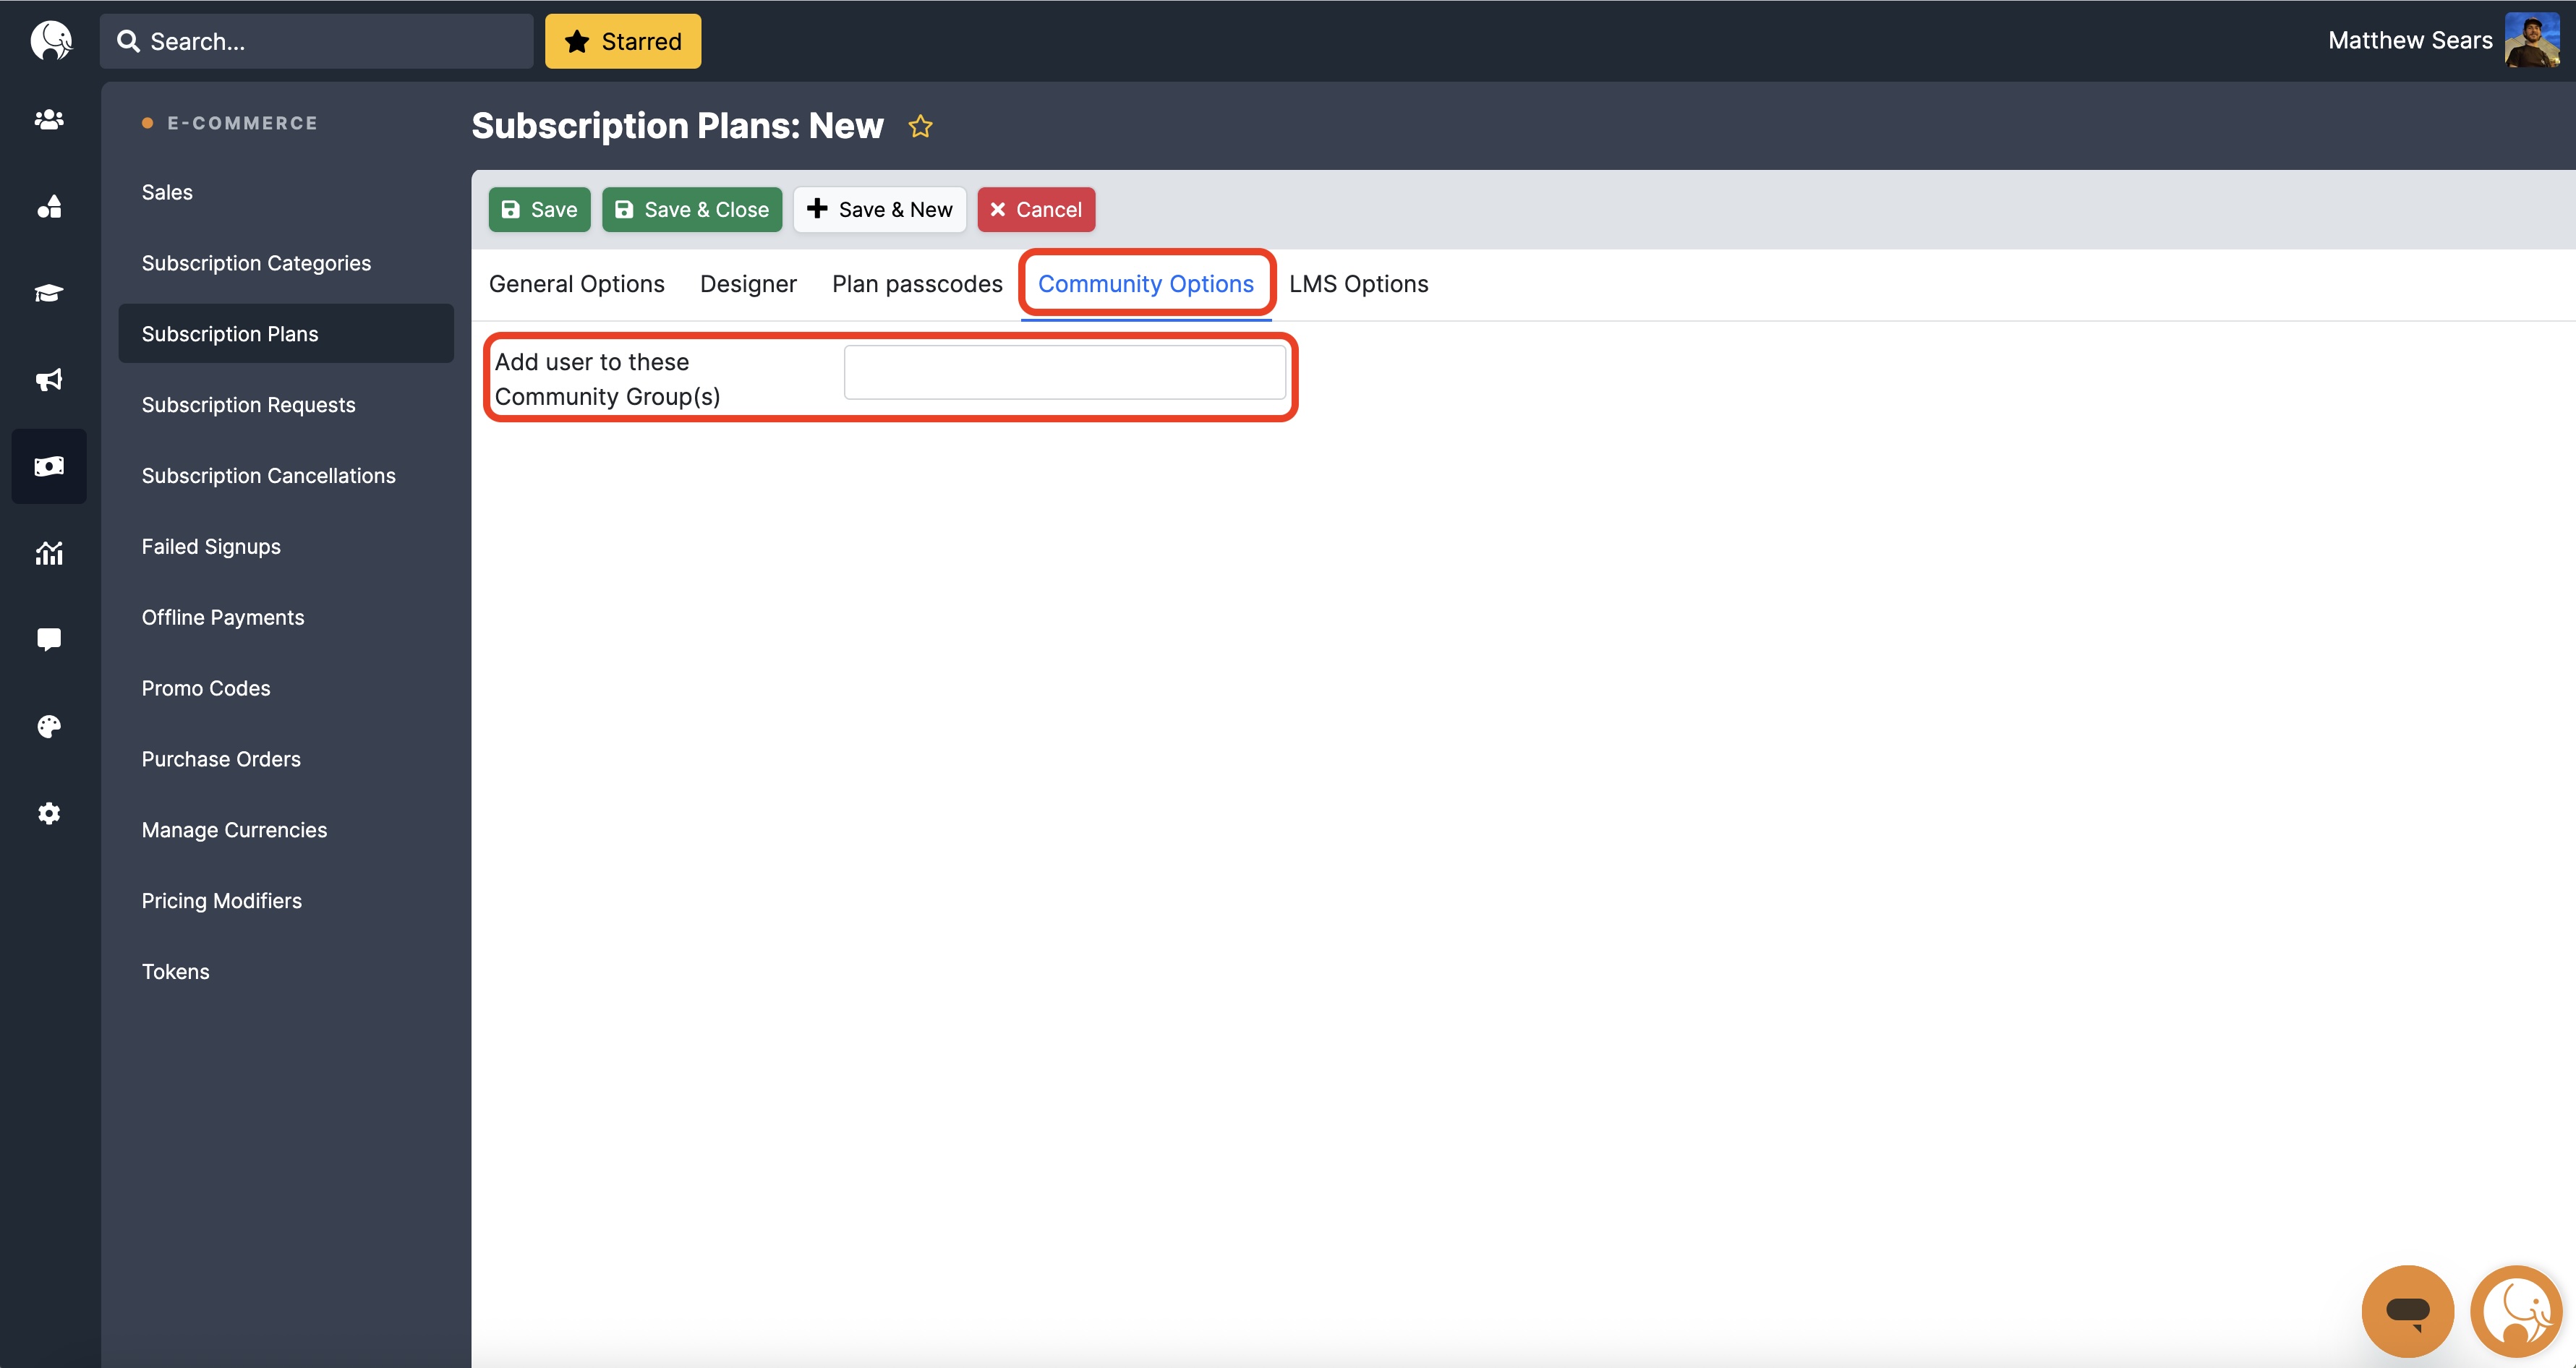Select the Plan passcodes tab
The height and width of the screenshot is (1368, 2576).
916,284
